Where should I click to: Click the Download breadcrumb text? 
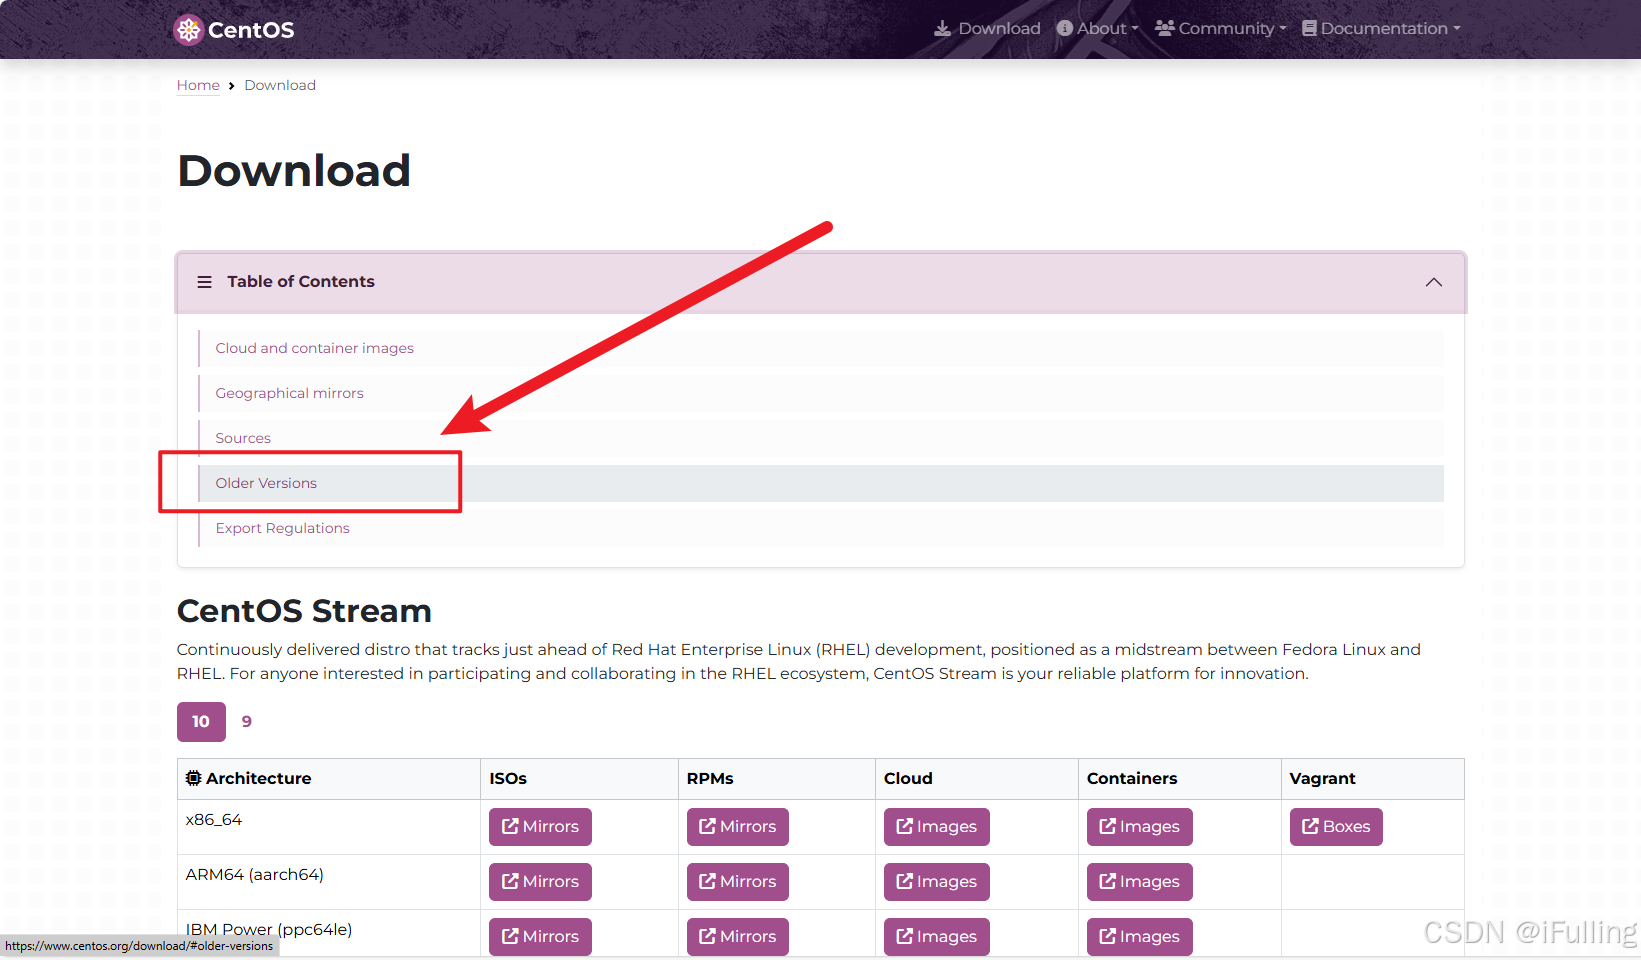click(x=280, y=85)
